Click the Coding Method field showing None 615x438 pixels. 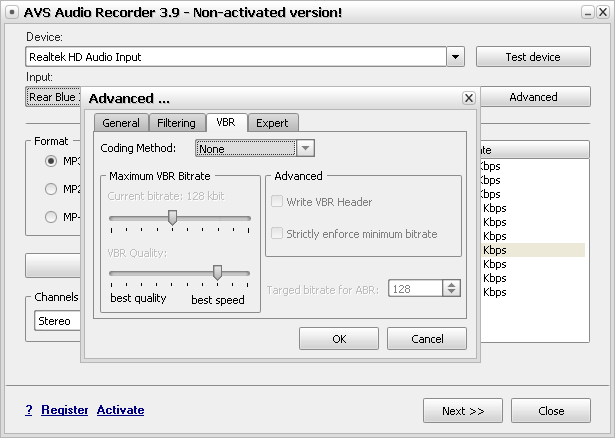tap(246, 149)
